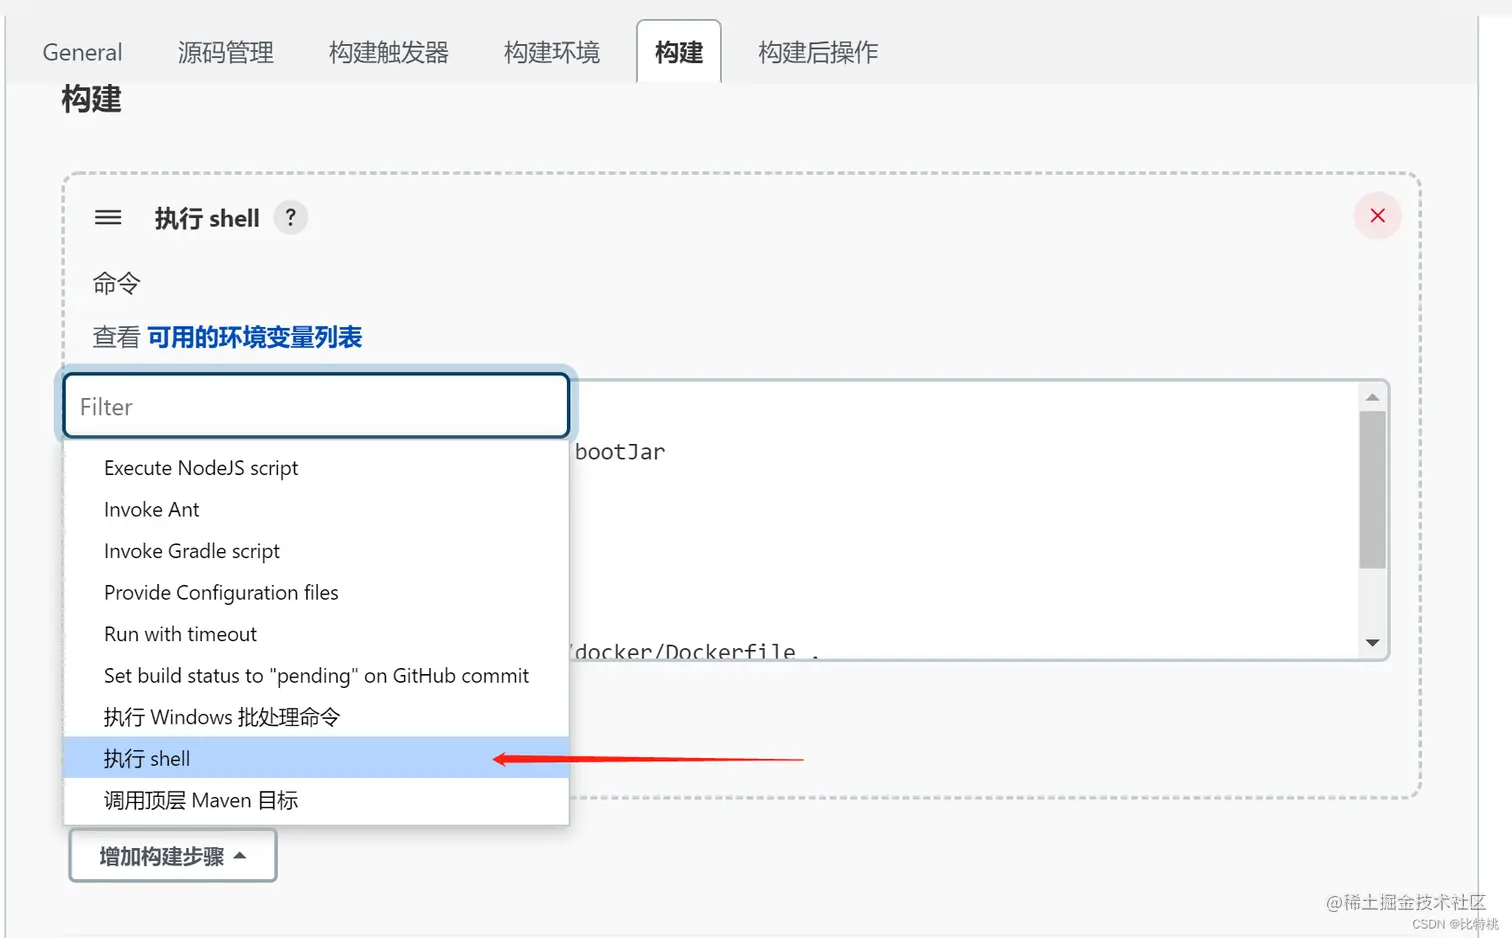Open the General tab
The image size is (1512, 938).
coord(82,52)
